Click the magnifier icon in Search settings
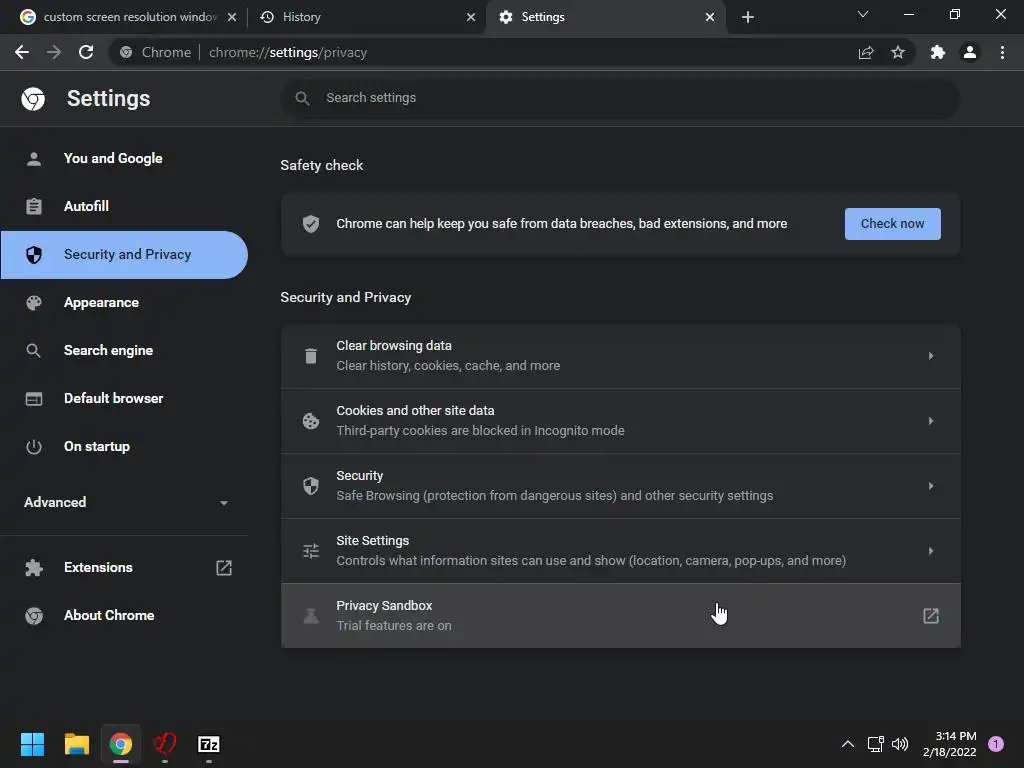This screenshot has height=768, width=1024. pyautogui.click(x=302, y=98)
